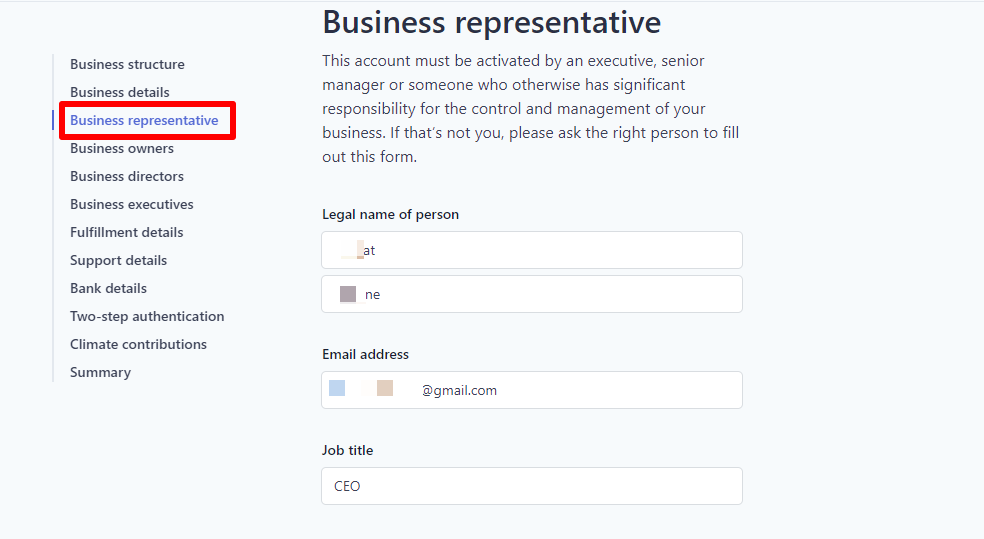Viewport: 984px width, 539px height.
Task: Focus the last name input field
Action: (x=531, y=294)
